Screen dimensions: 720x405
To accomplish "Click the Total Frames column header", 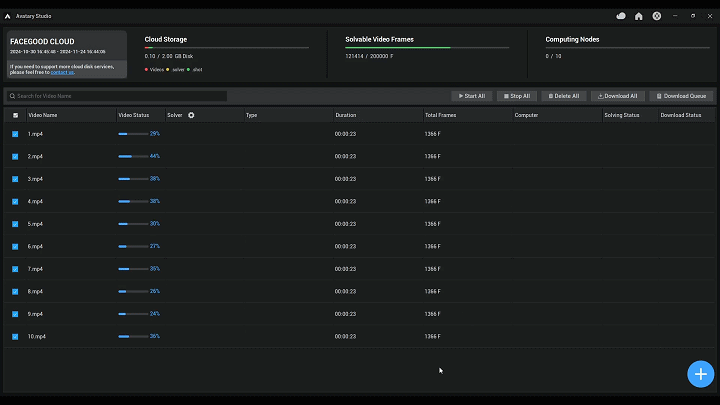I will click(440, 115).
